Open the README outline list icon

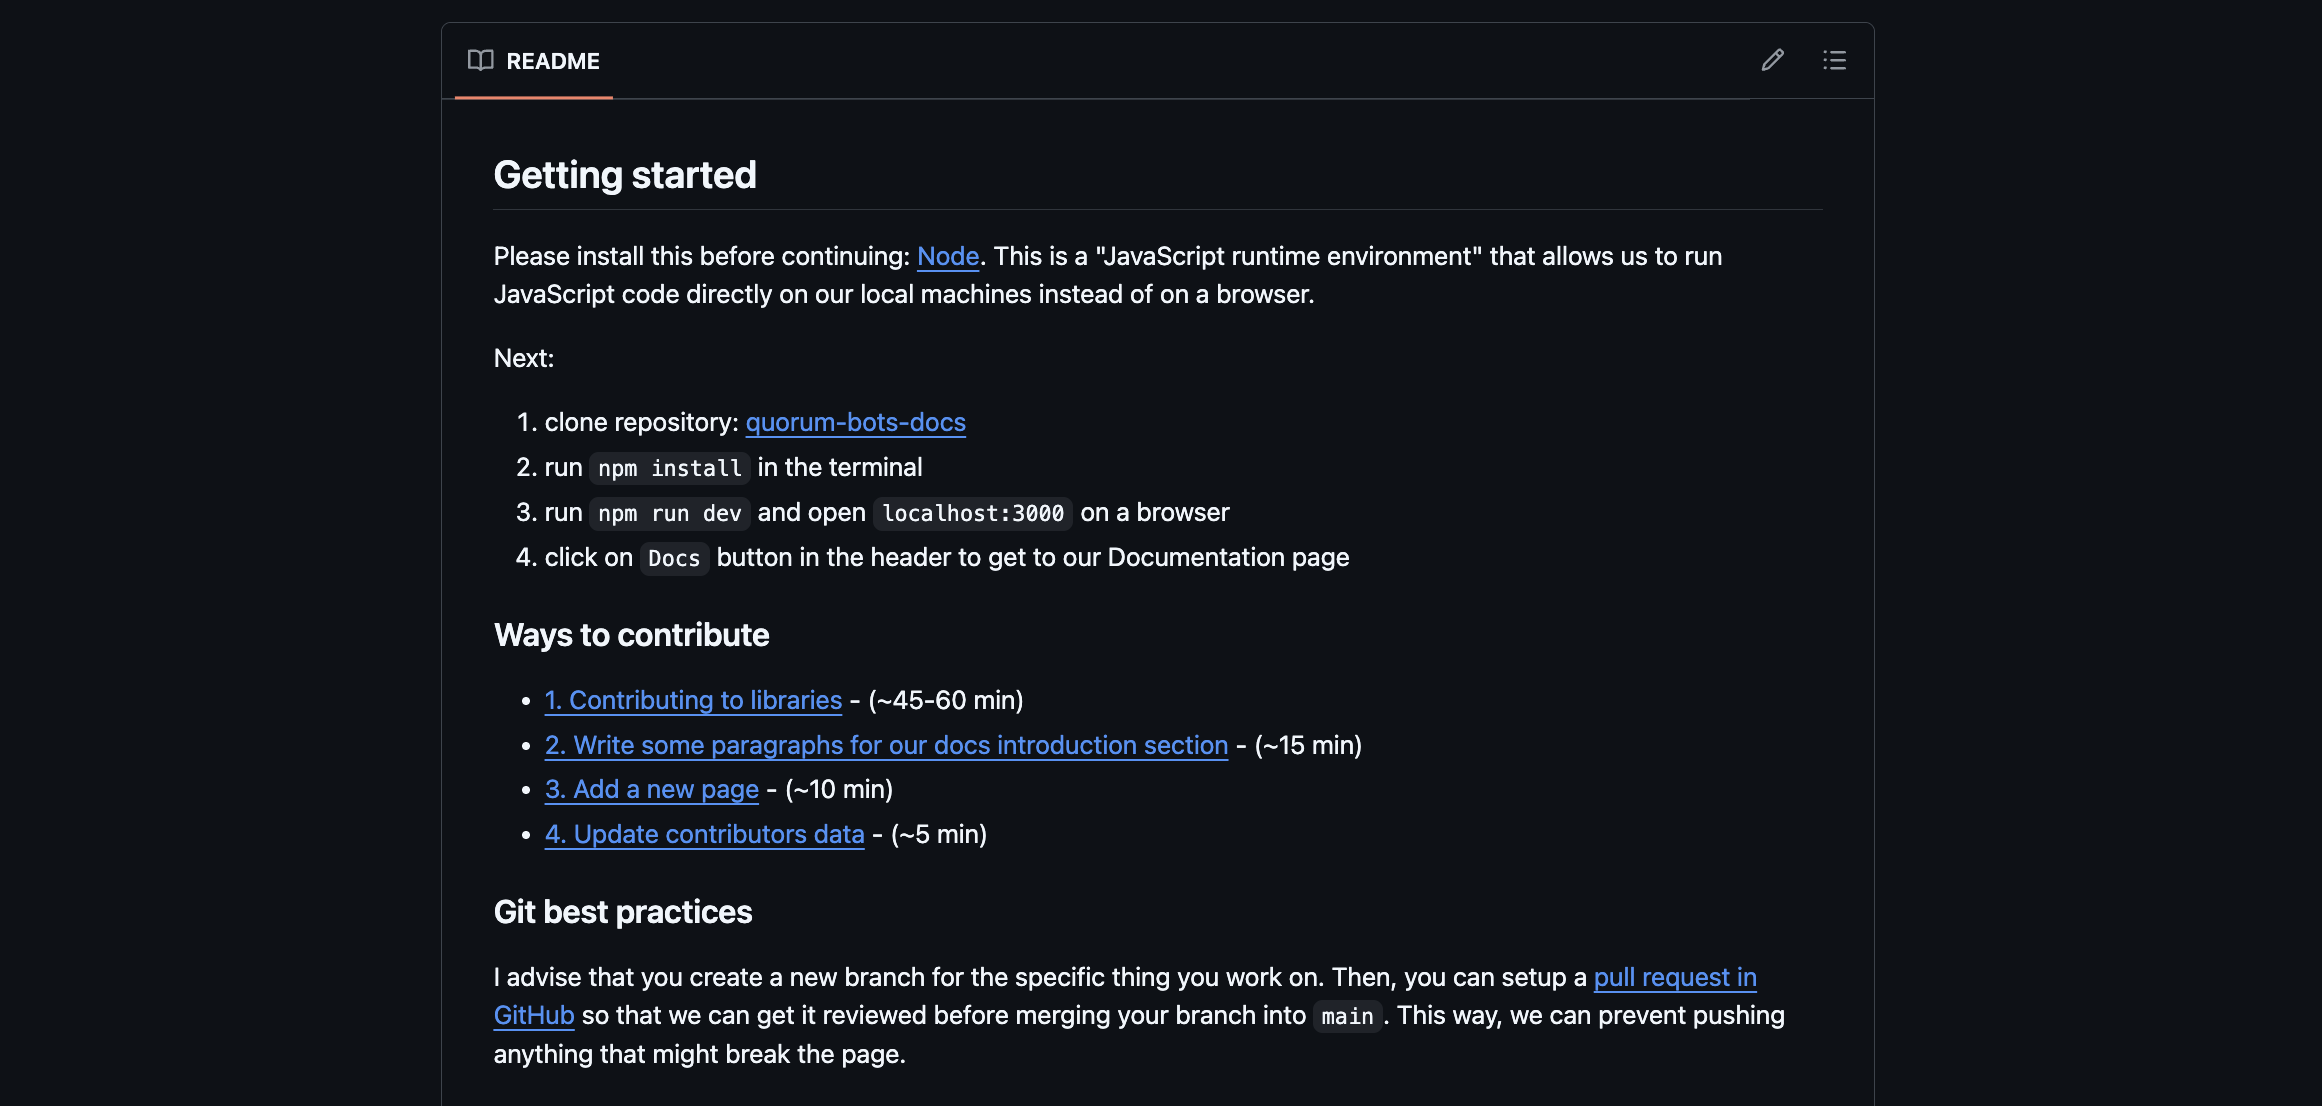click(1834, 60)
